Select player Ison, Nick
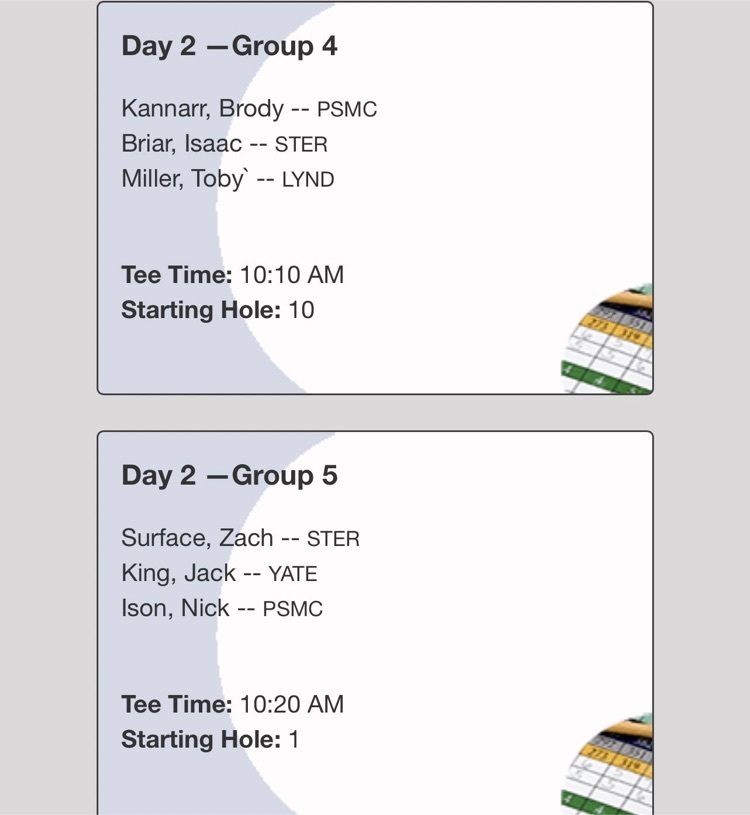This screenshot has height=815, width=750. tap(175, 608)
